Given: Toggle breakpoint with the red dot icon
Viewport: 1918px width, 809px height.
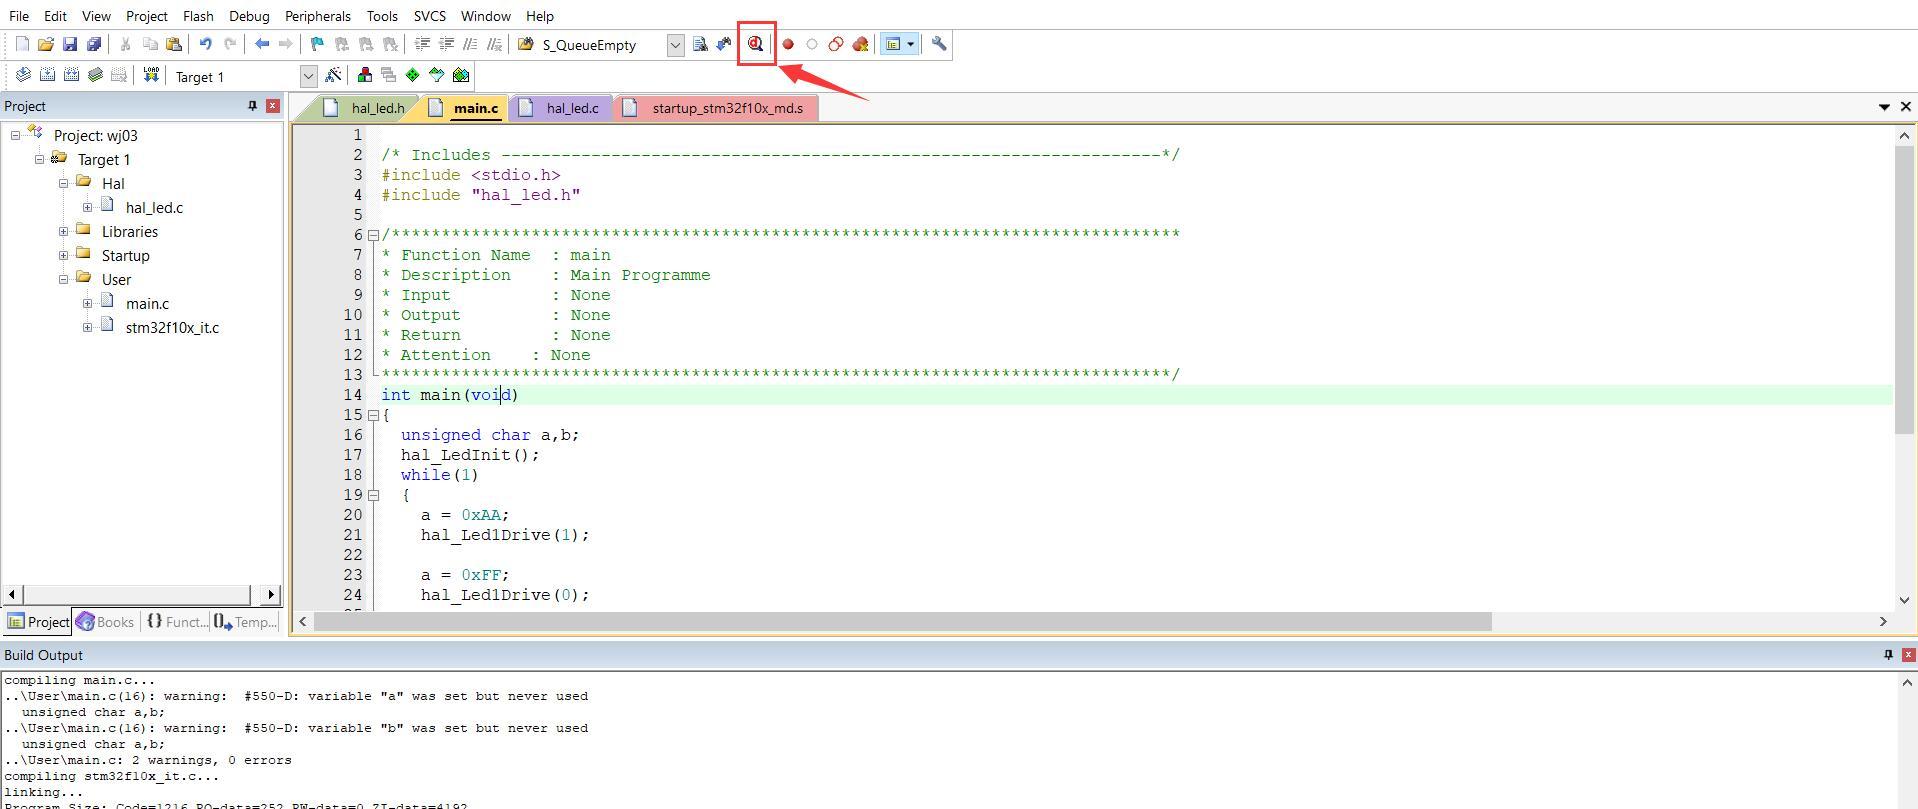Looking at the screenshot, I should (788, 44).
